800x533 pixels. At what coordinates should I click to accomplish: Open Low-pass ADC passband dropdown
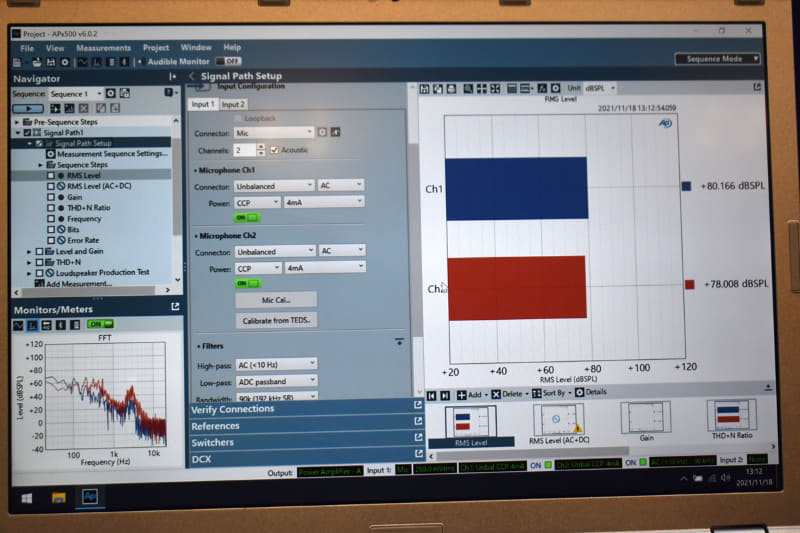277,382
